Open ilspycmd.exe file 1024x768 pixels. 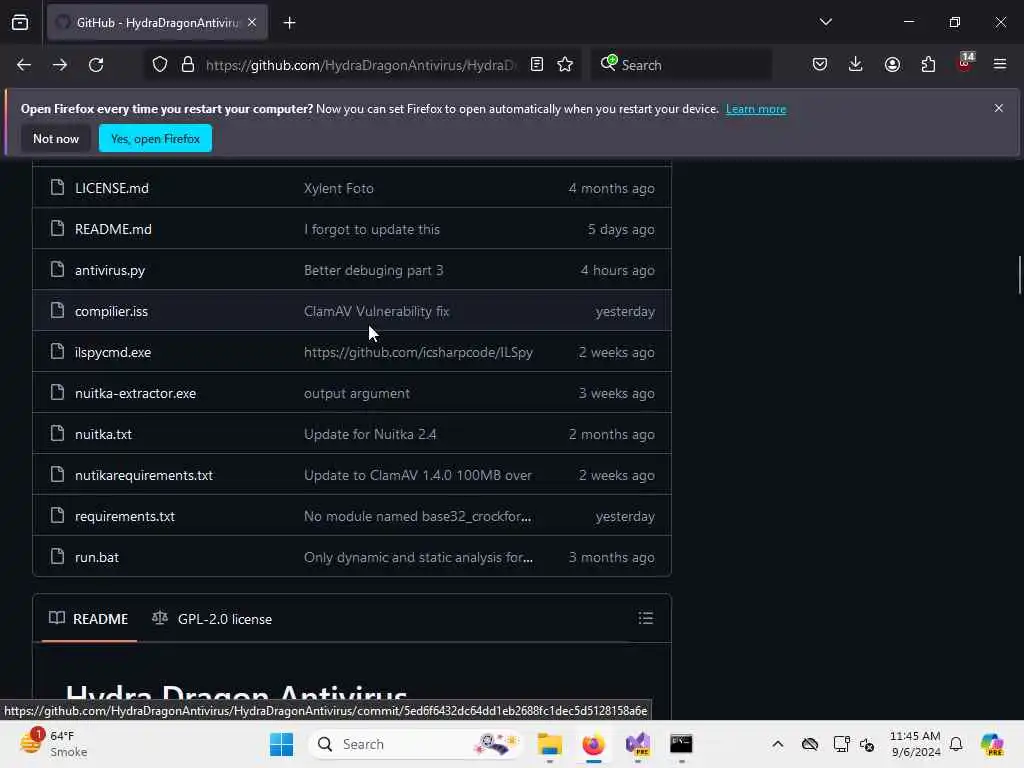(x=113, y=353)
